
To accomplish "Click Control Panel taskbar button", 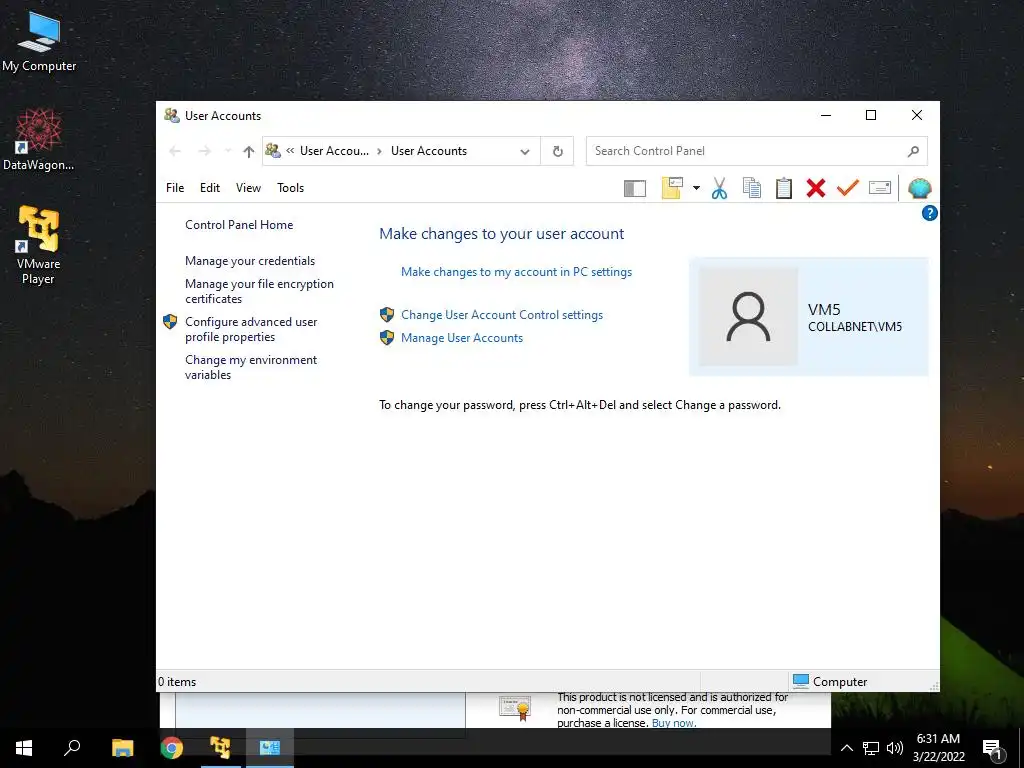I will (x=270, y=748).
